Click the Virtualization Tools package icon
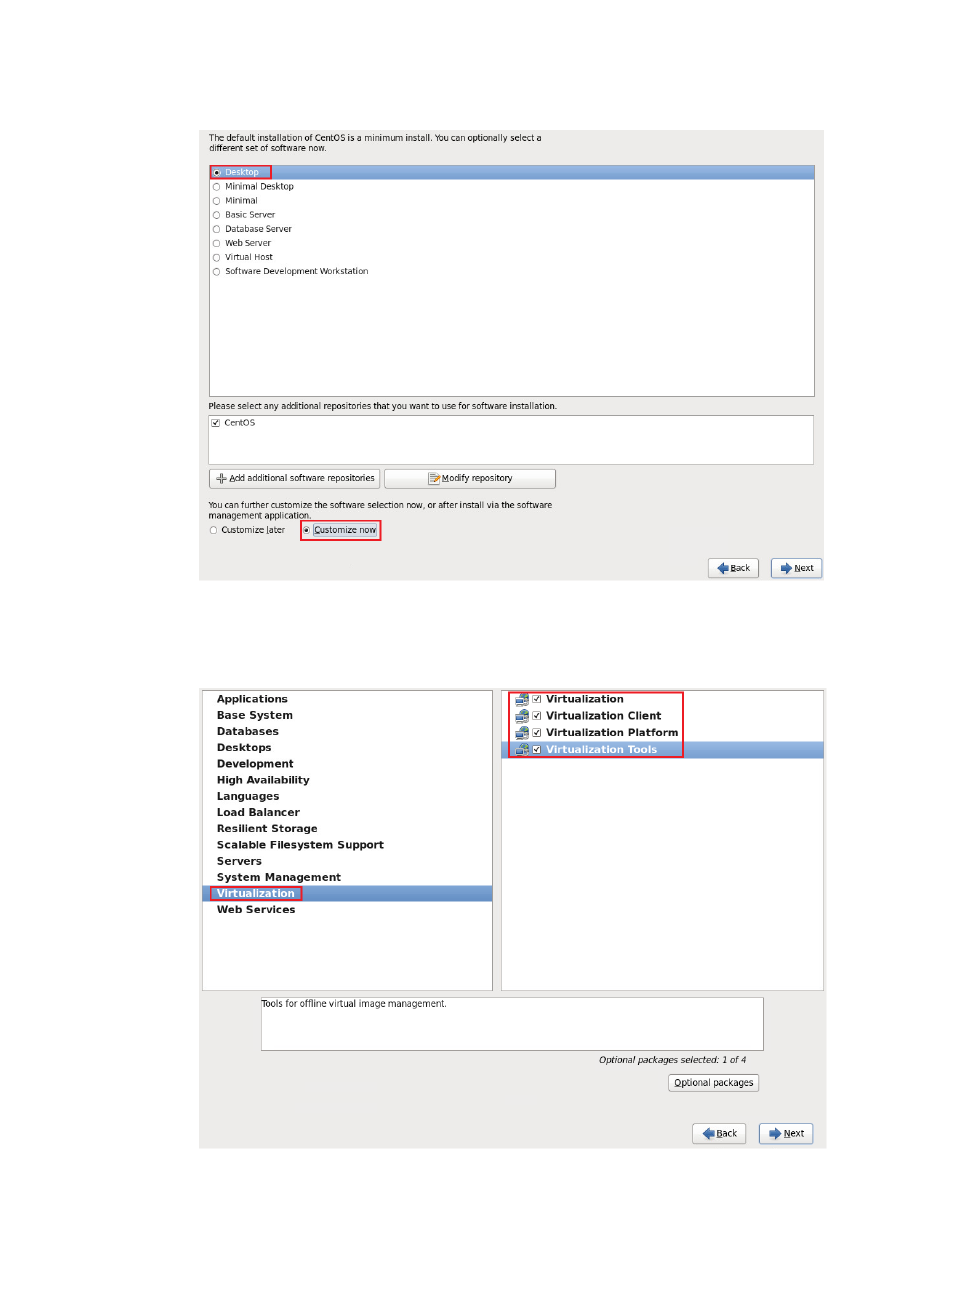 coord(522,749)
